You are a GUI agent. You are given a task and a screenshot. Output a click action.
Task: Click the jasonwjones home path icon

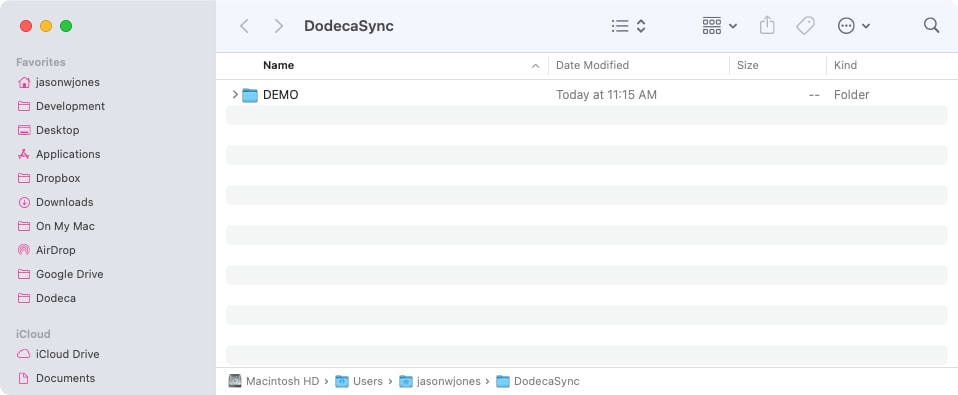[x=406, y=382]
